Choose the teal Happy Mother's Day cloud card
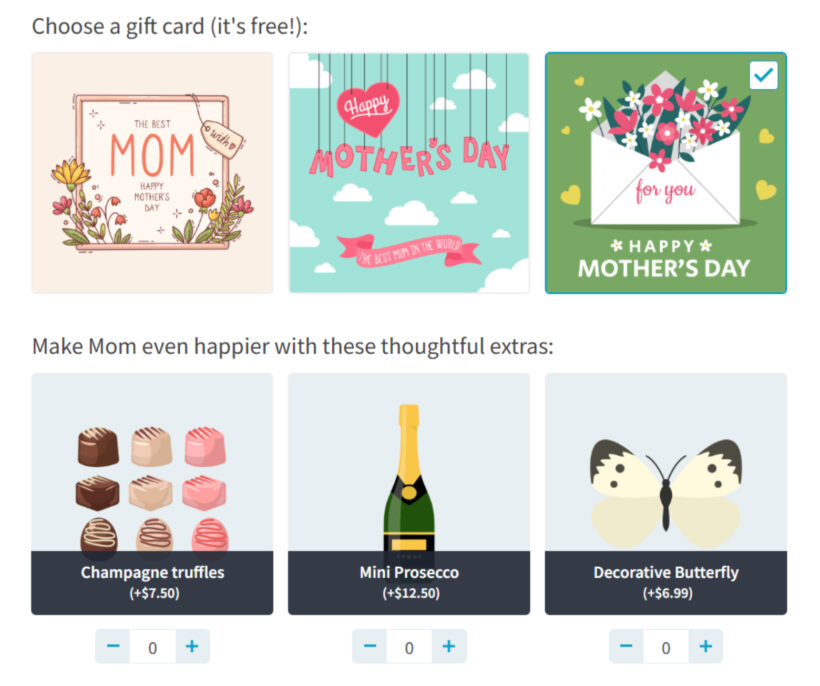Viewport: 820px width, 686px height. pyautogui.click(x=409, y=173)
